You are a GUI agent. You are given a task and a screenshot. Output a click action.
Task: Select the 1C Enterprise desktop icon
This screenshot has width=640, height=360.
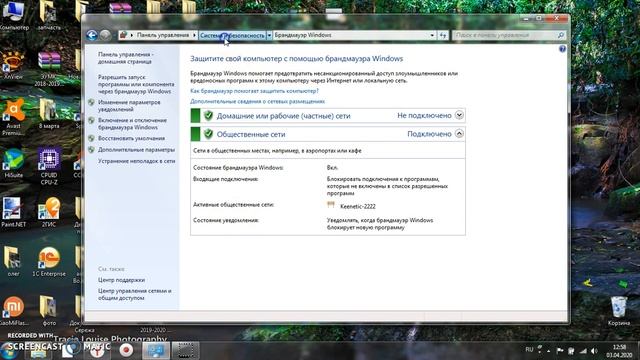click(x=49, y=261)
